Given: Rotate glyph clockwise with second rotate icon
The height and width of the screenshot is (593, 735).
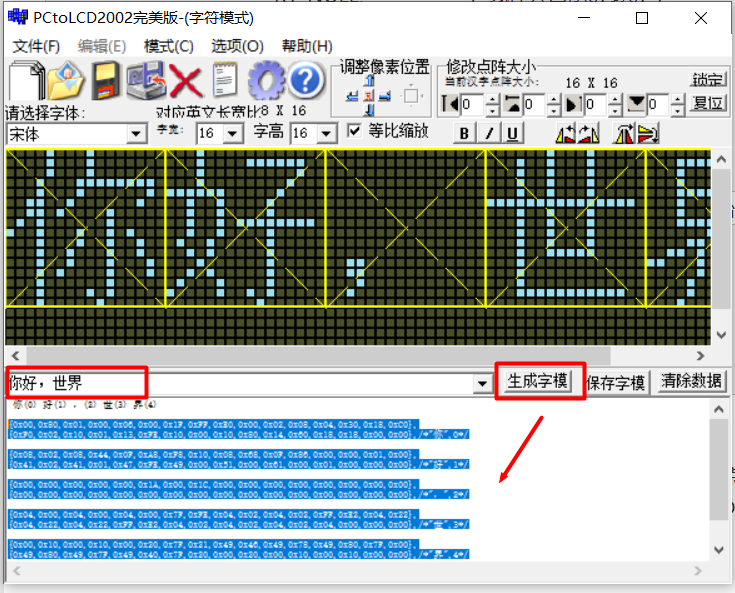Looking at the screenshot, I should pos(588,134).
